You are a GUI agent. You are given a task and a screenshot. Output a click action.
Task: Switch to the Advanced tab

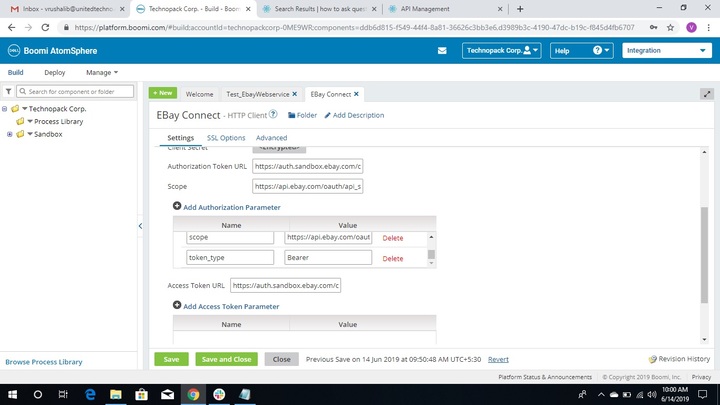coord(271,138)
